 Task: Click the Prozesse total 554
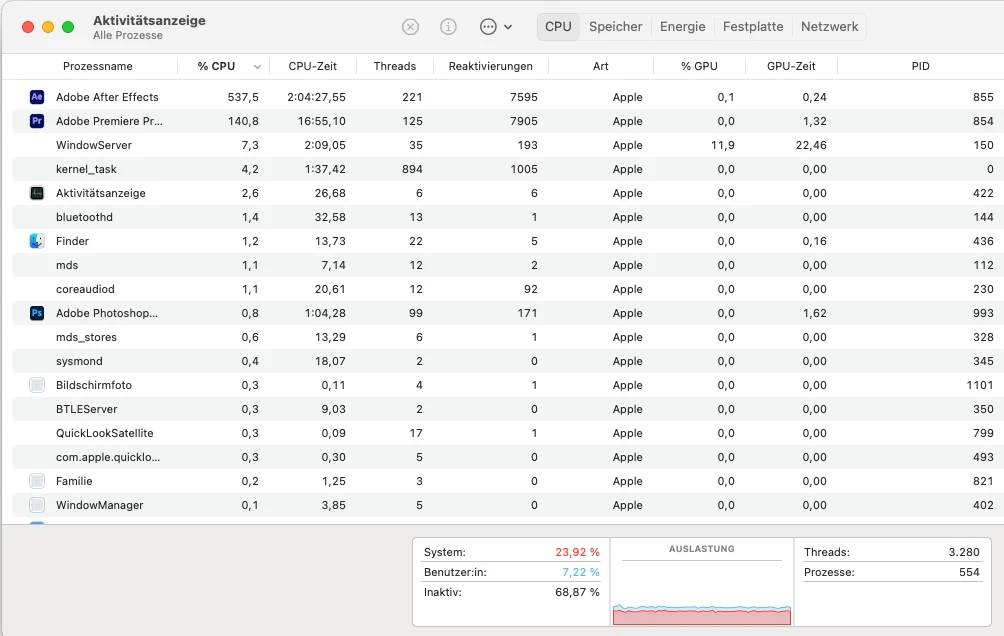tap(969, 573)
